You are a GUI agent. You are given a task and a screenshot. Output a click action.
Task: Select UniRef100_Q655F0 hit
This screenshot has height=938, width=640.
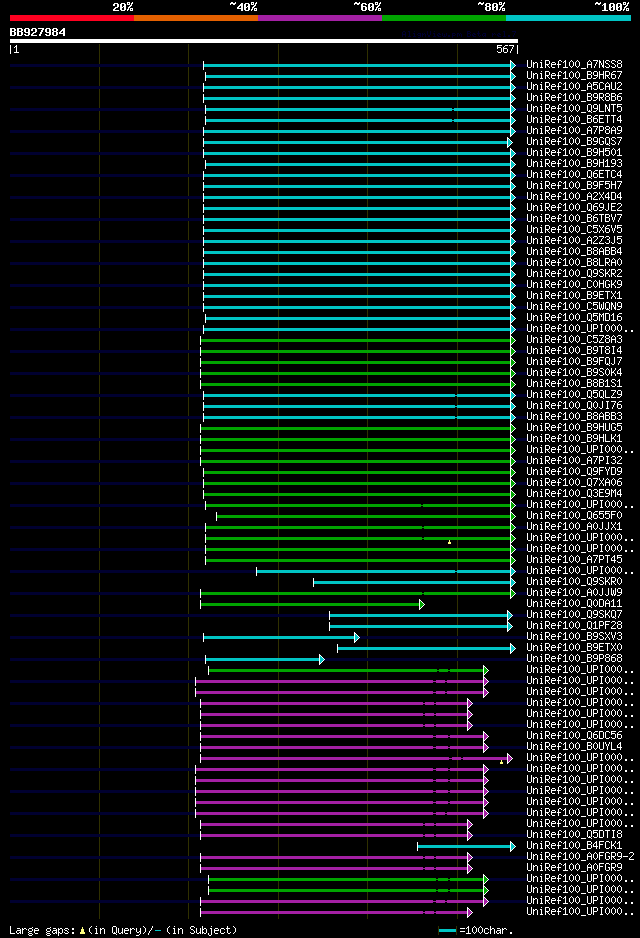[574, 516]
